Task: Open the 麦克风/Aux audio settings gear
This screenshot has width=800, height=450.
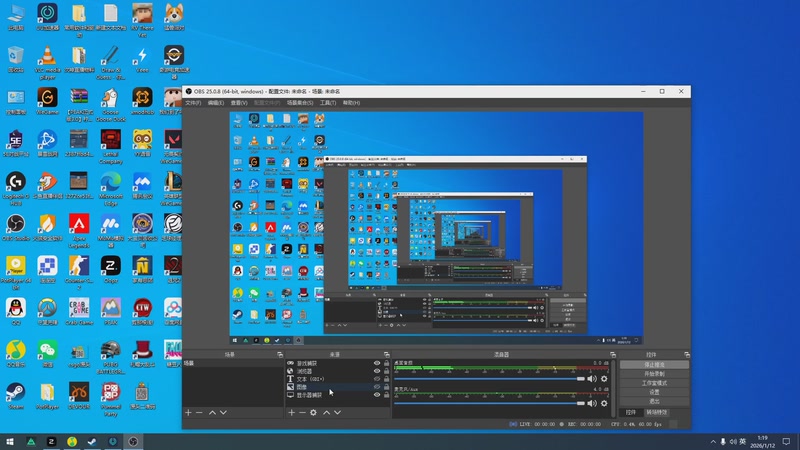Action: [x=604, y=403]
